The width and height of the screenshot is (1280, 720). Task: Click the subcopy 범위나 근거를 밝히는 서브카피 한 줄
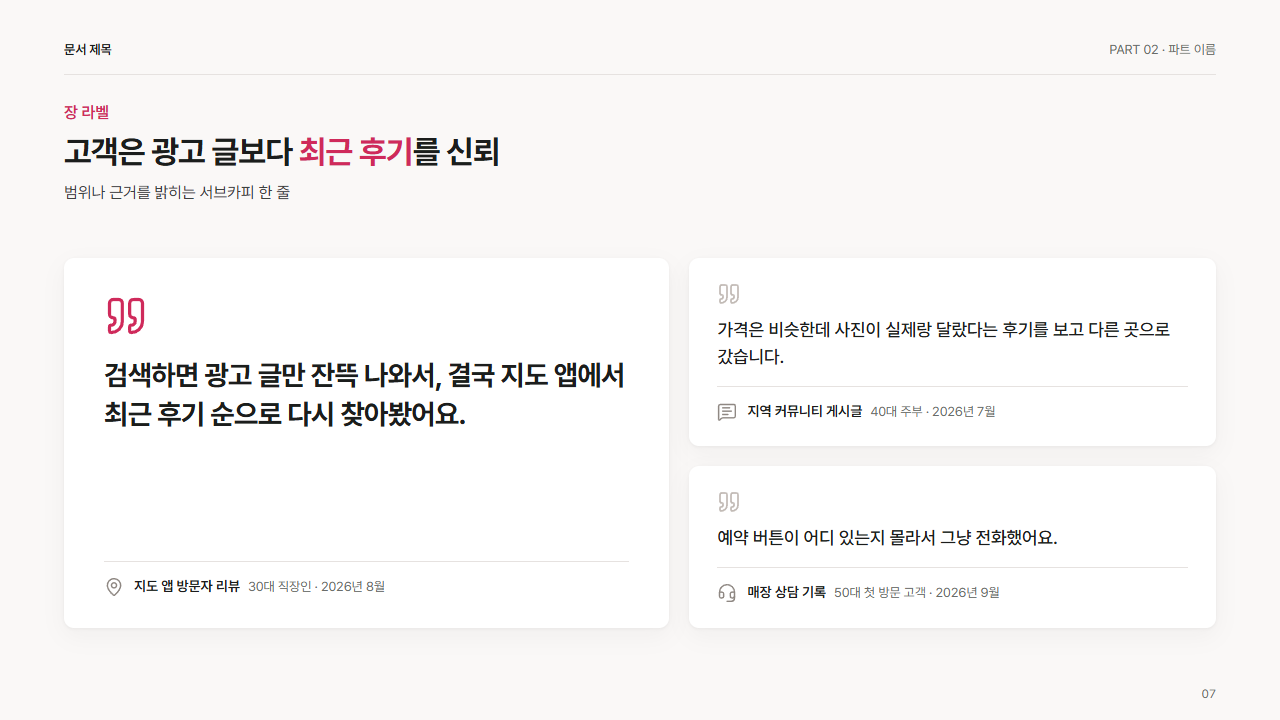(x=177, y=192)
